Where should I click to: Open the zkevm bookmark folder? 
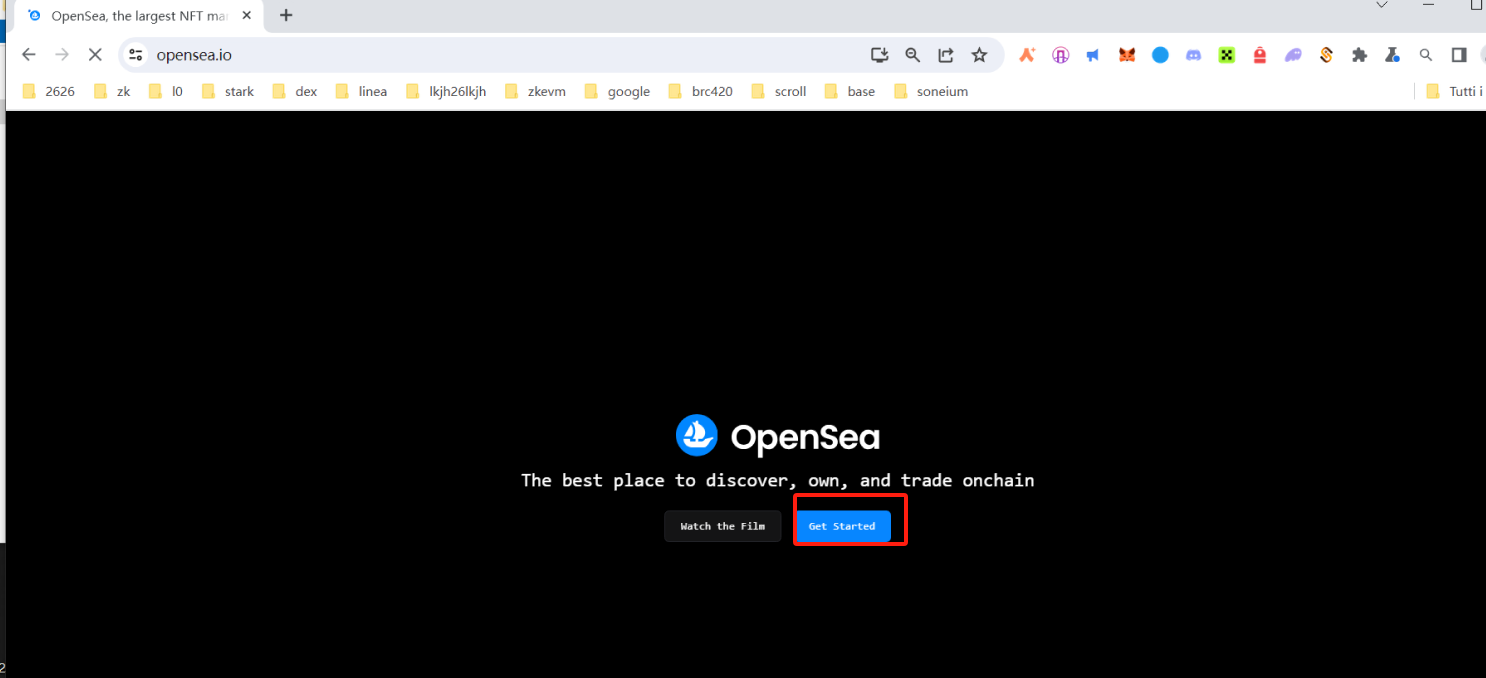(535, 91)
